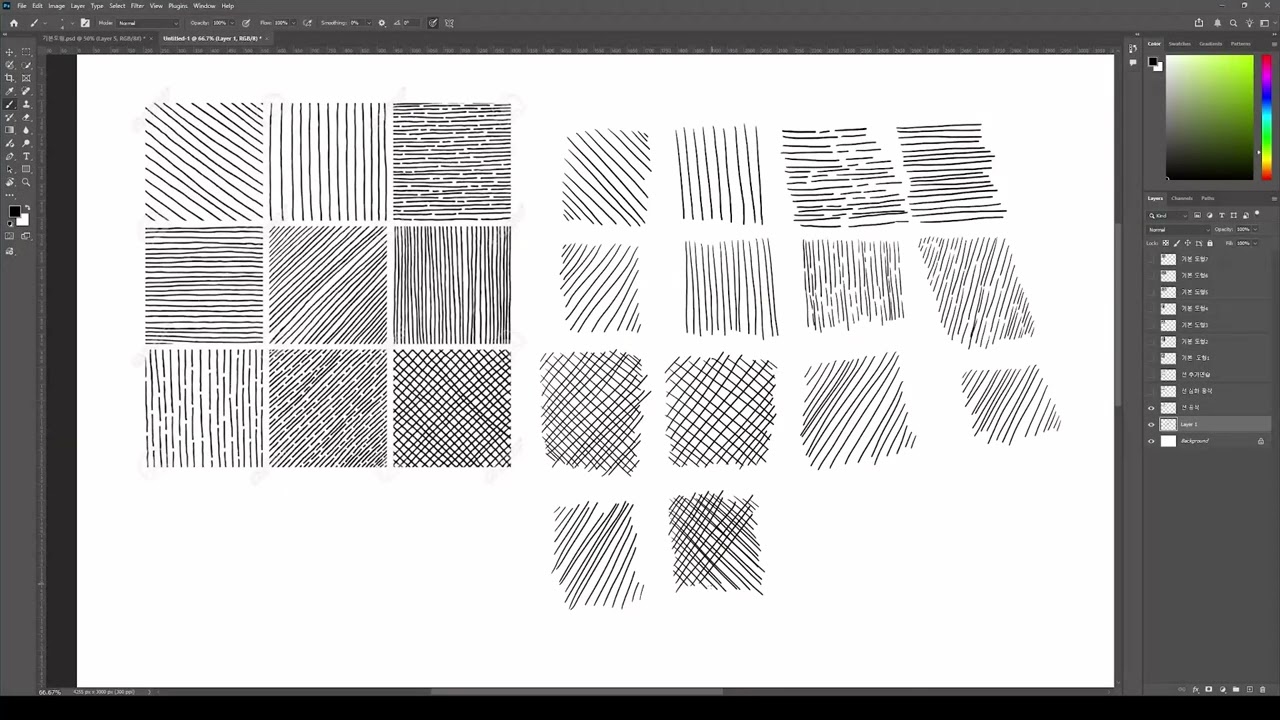
Task: Open smoothing options gear
Action: (x=382, y=22)
